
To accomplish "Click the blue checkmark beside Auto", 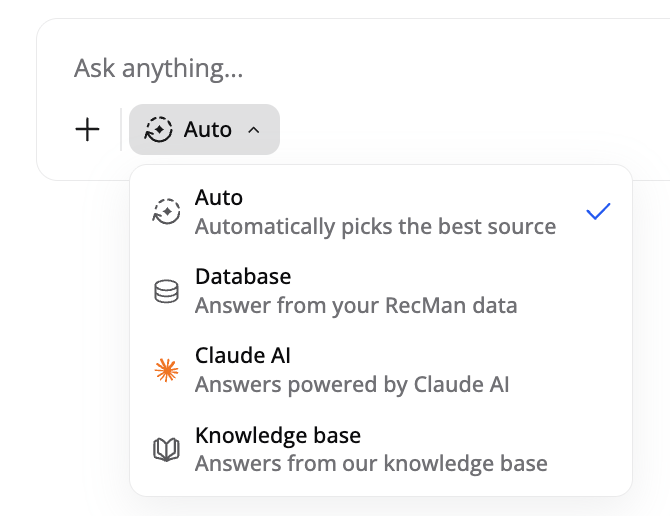I will point(598,211).
